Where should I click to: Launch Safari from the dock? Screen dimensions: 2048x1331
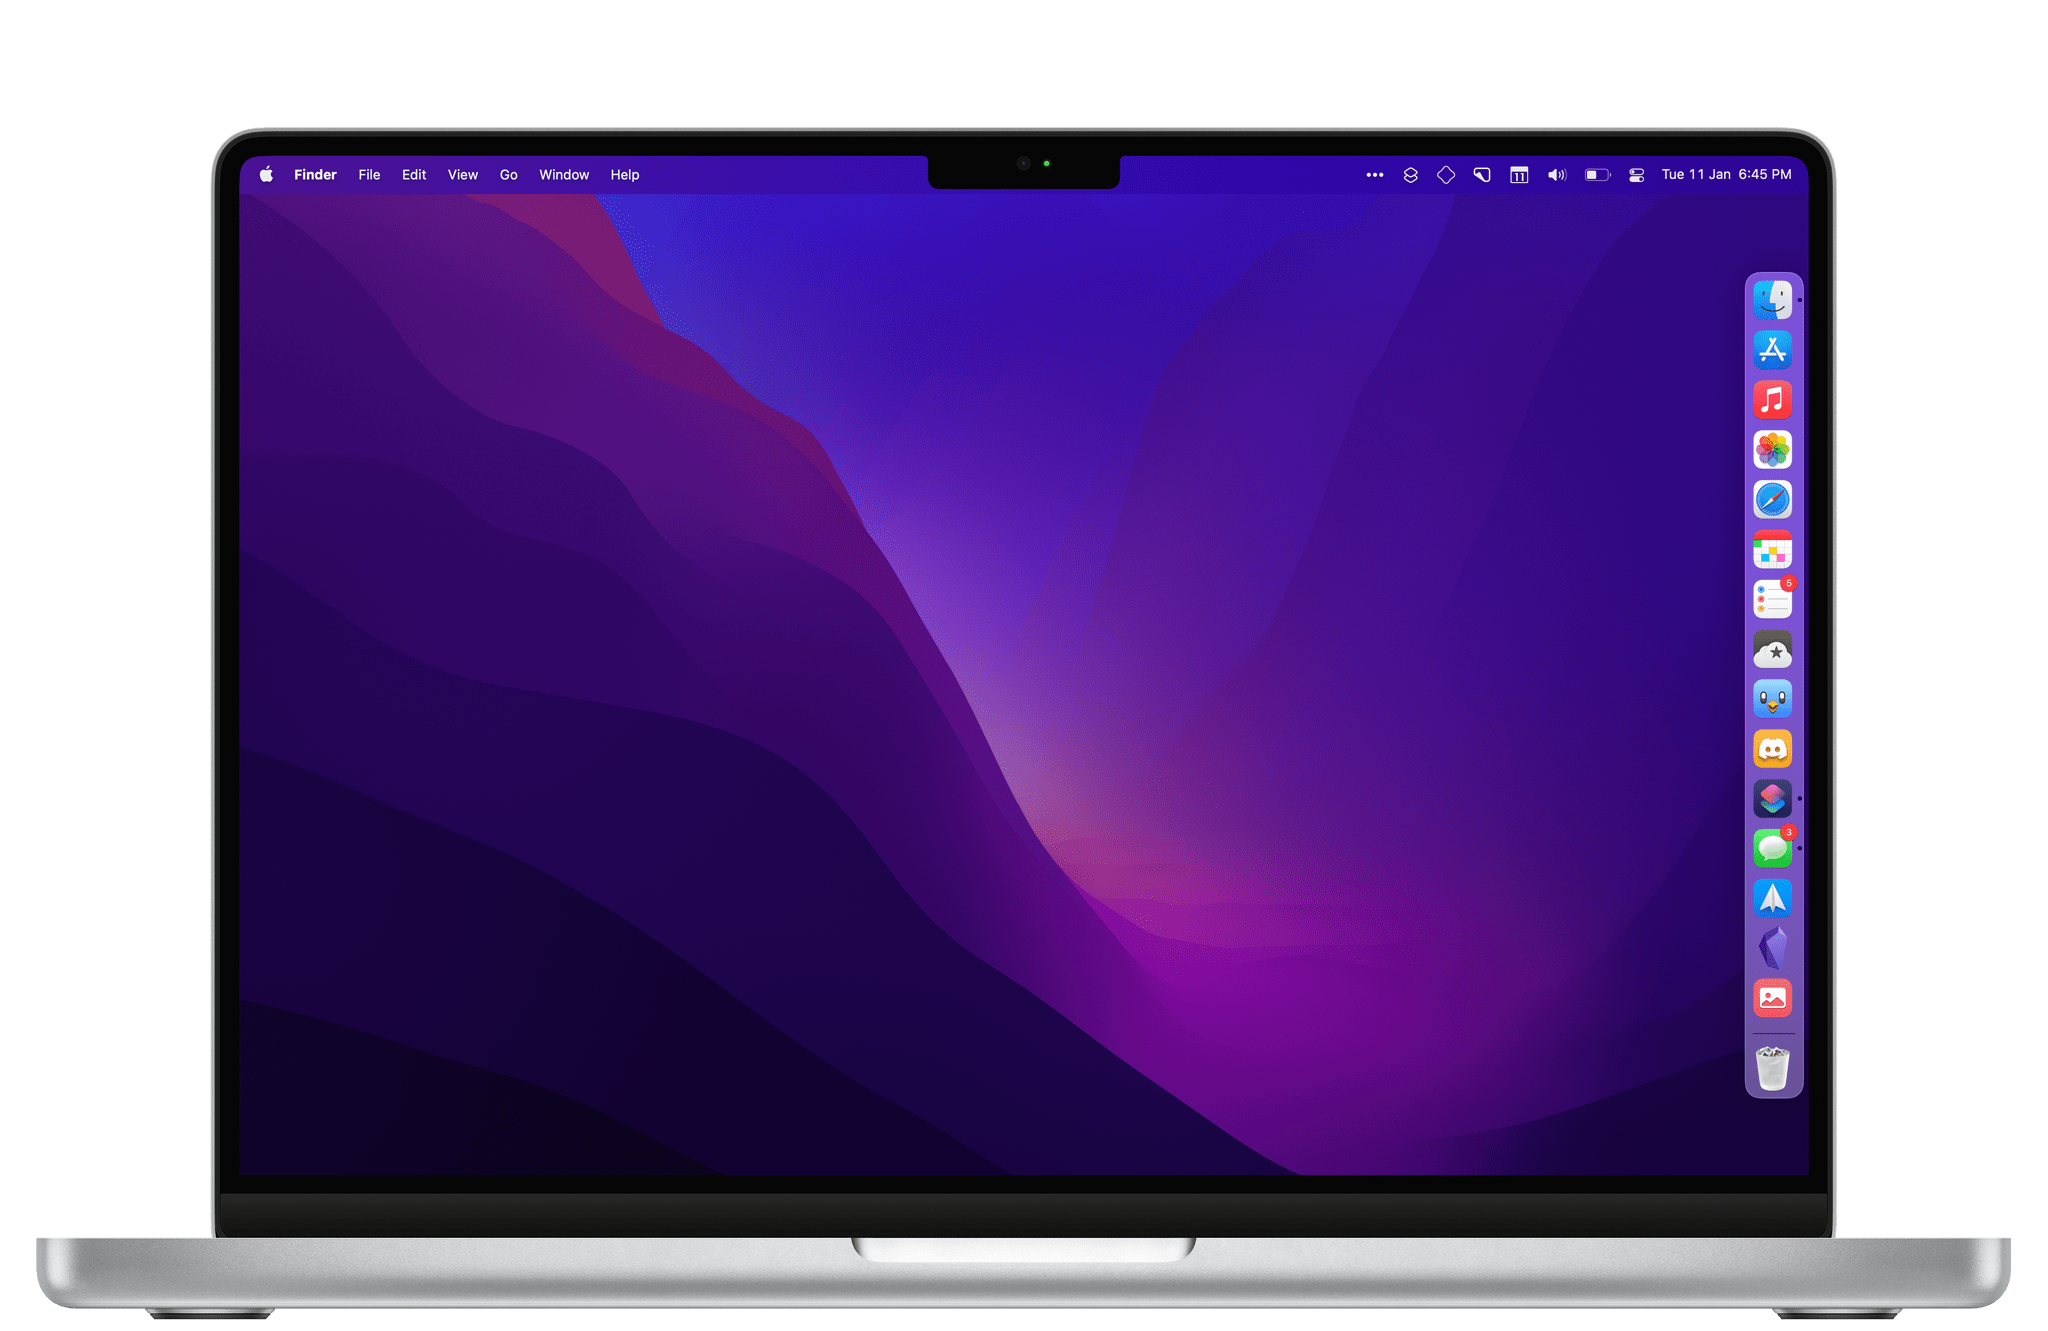tap(1772, 500)
